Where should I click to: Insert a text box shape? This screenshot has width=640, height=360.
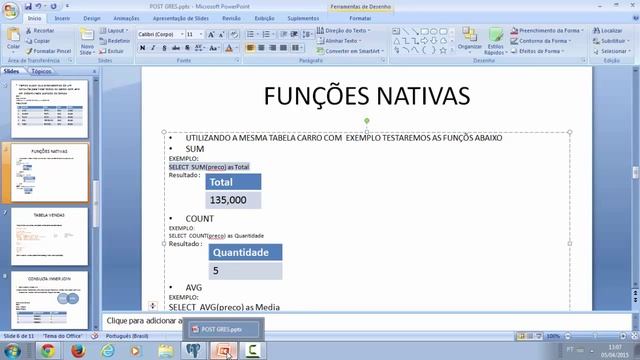pyautogui.click(x=396, y=31)
